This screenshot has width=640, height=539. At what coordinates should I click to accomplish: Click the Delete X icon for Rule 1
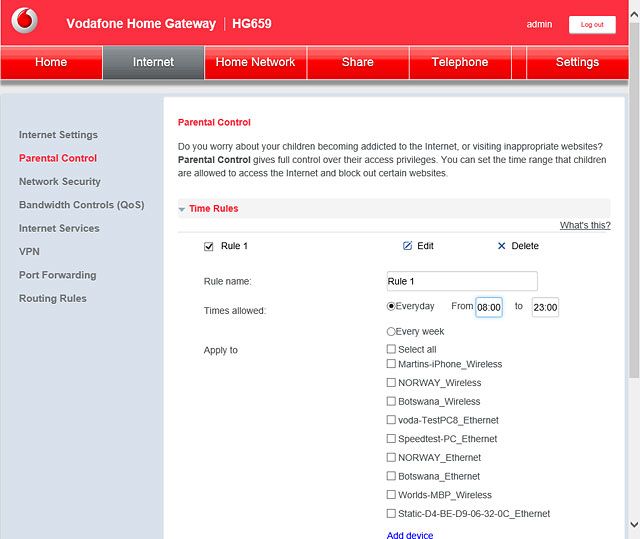tap(502, 246)
